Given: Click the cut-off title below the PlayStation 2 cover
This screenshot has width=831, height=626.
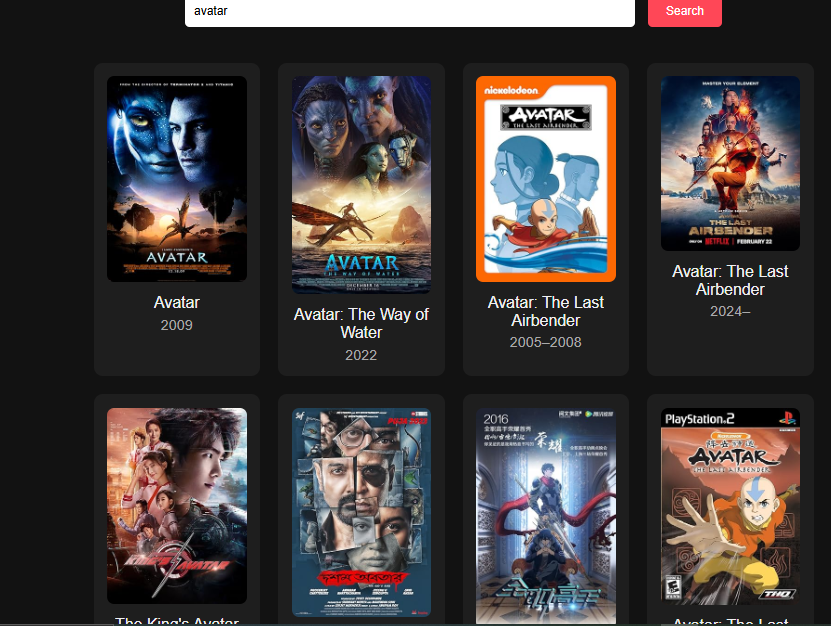Looking at the screenshot, I should coord(730,621).
